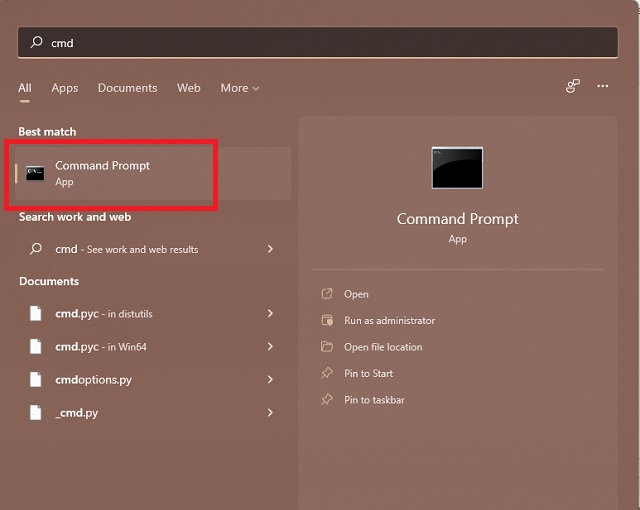The image size is (640, 510).
Task: Click the search settings share icon
Action: pyautogui.click(x=572, y=87)
